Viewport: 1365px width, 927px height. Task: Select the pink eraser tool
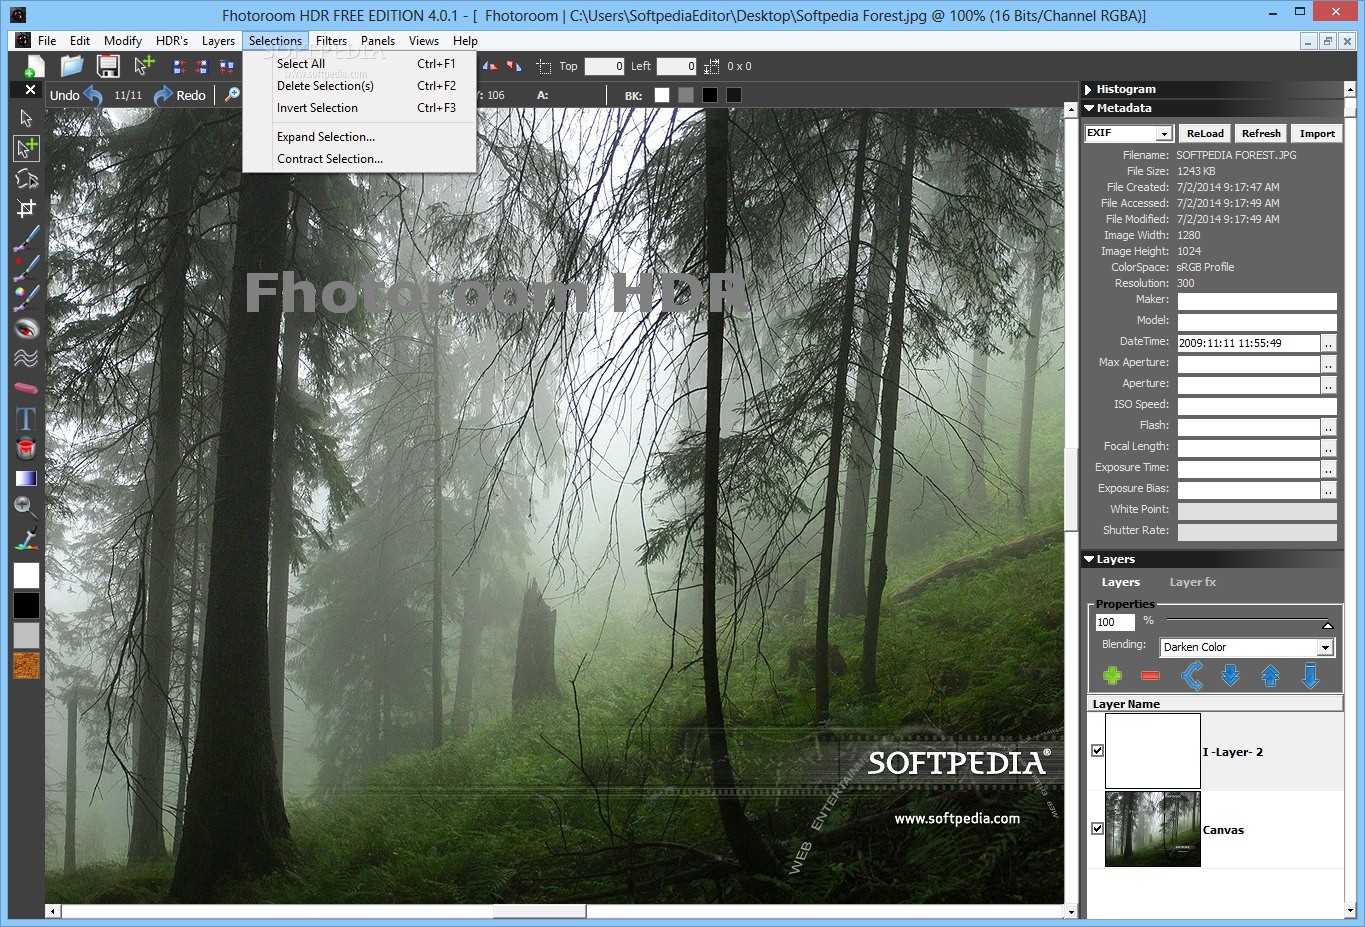pyautogui.click(x=26, y=388)
